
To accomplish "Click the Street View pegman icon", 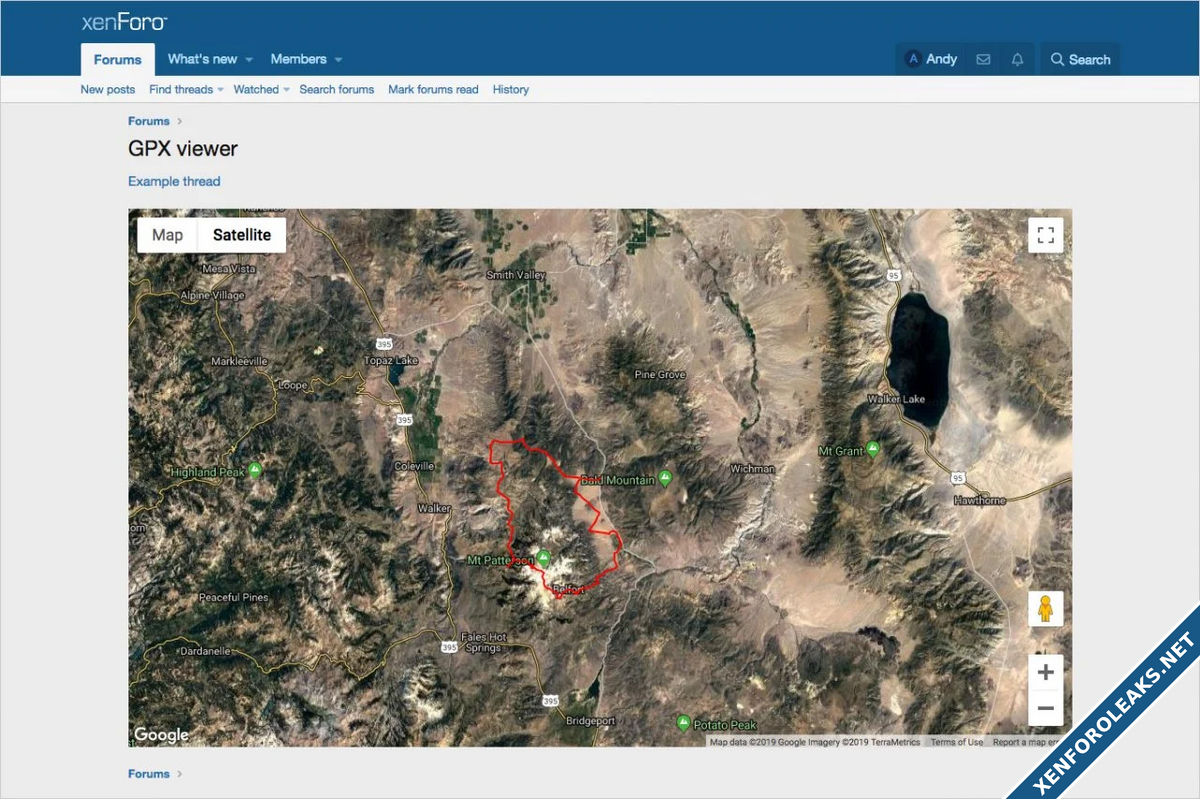I will 1046,609.
